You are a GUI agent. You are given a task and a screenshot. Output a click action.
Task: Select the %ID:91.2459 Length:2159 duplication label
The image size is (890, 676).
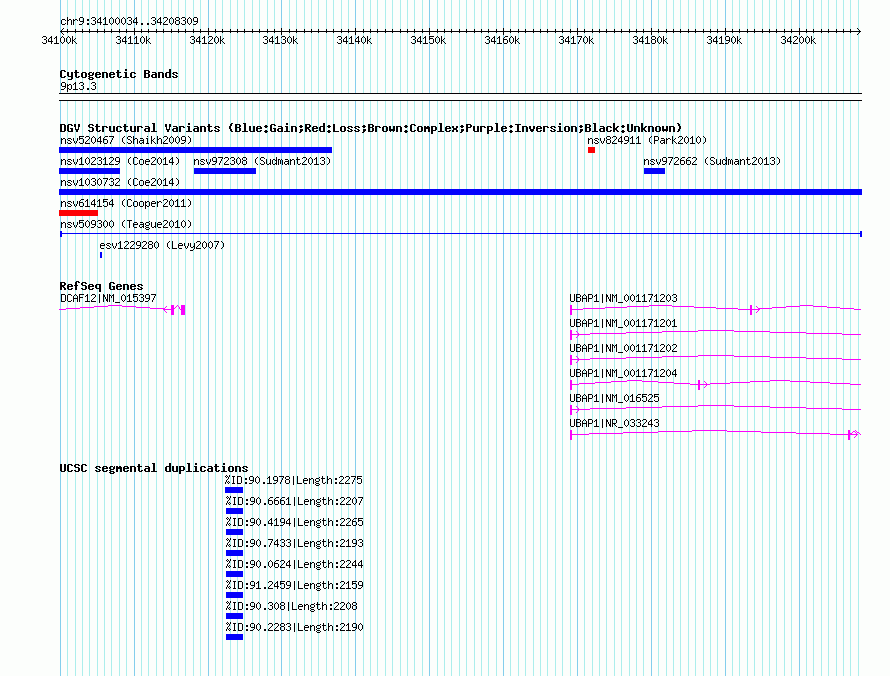point(294,585)
